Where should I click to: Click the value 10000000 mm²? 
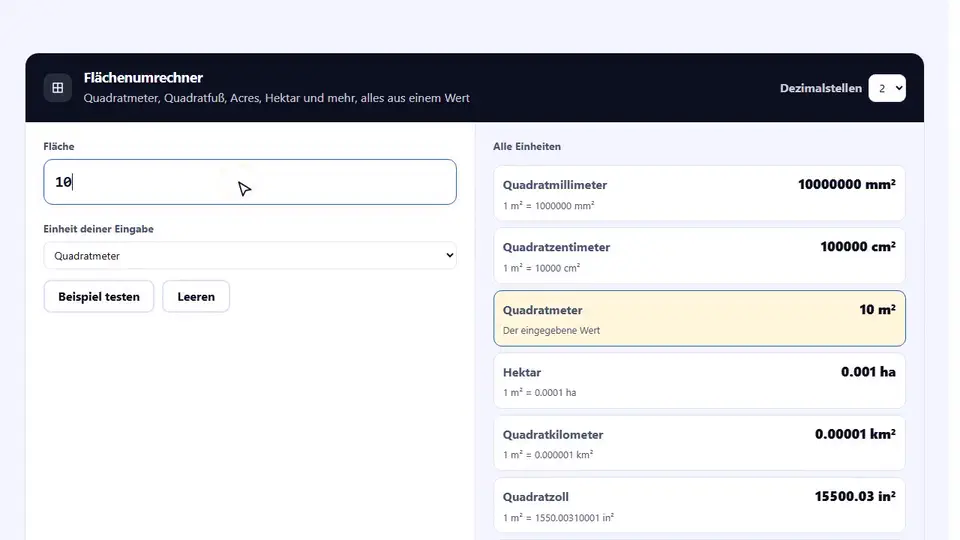[x=846, y=184]
